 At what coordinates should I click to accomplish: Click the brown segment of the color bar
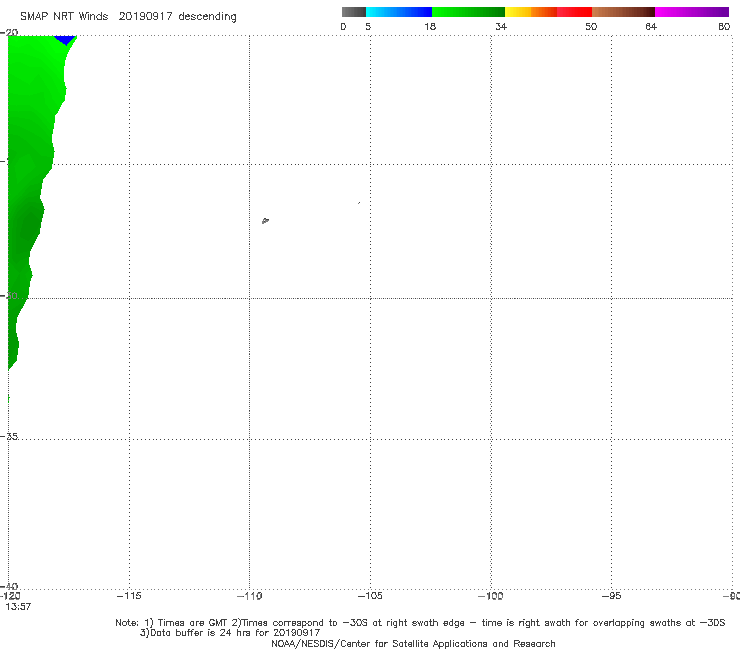coord(623,12)
